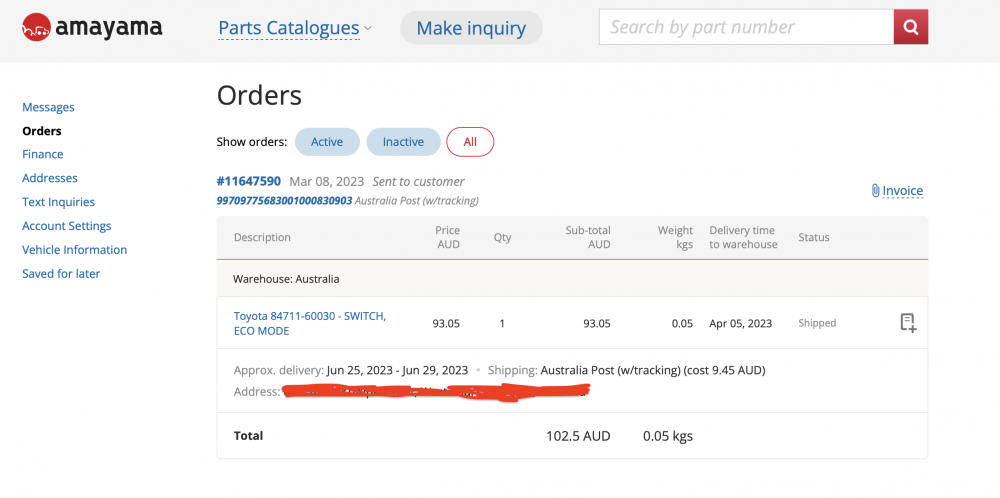The height and width of the screenshot is (498, 1000).
Task: Select Orders in the sidebar
Action: [42, 131]
